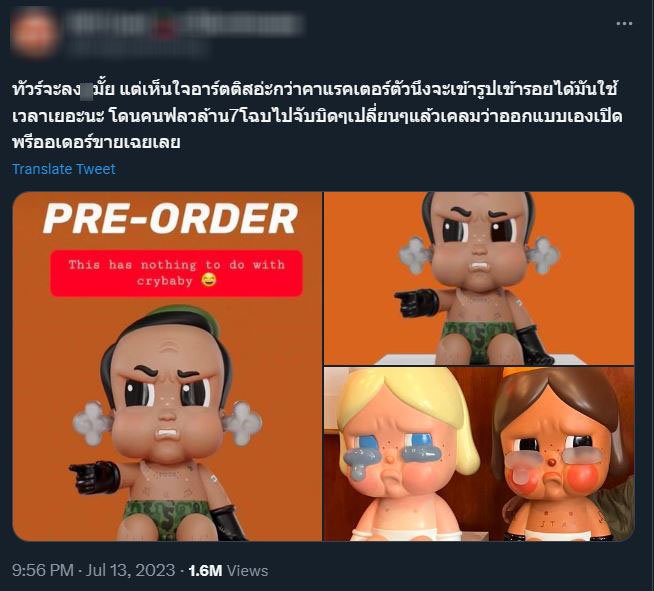Click the blurred display name
654x591 pixels.
click(184, 23)
